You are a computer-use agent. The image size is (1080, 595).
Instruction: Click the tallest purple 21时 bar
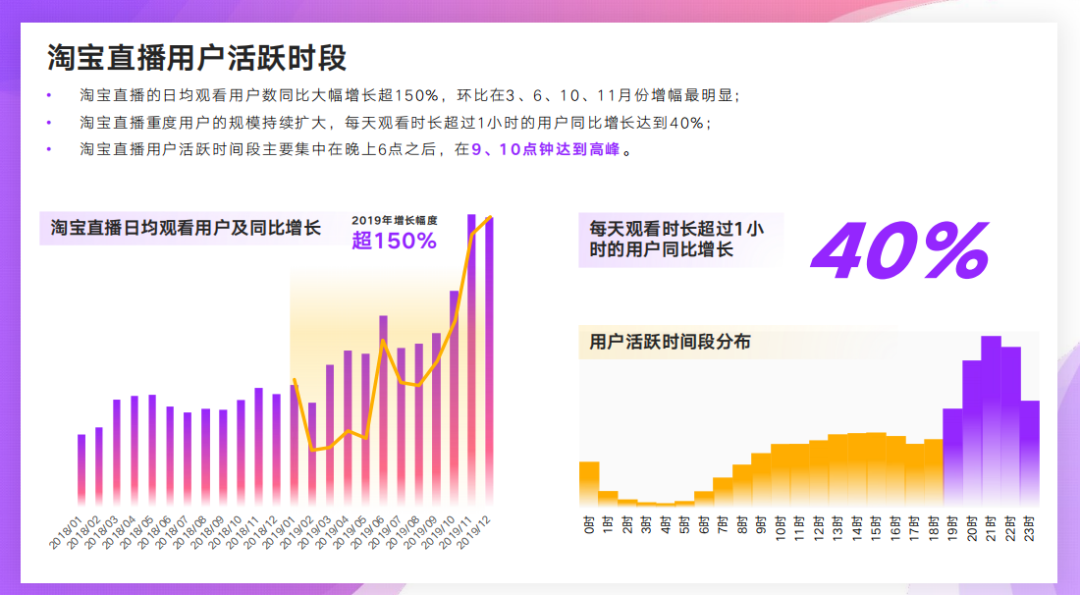991,421
